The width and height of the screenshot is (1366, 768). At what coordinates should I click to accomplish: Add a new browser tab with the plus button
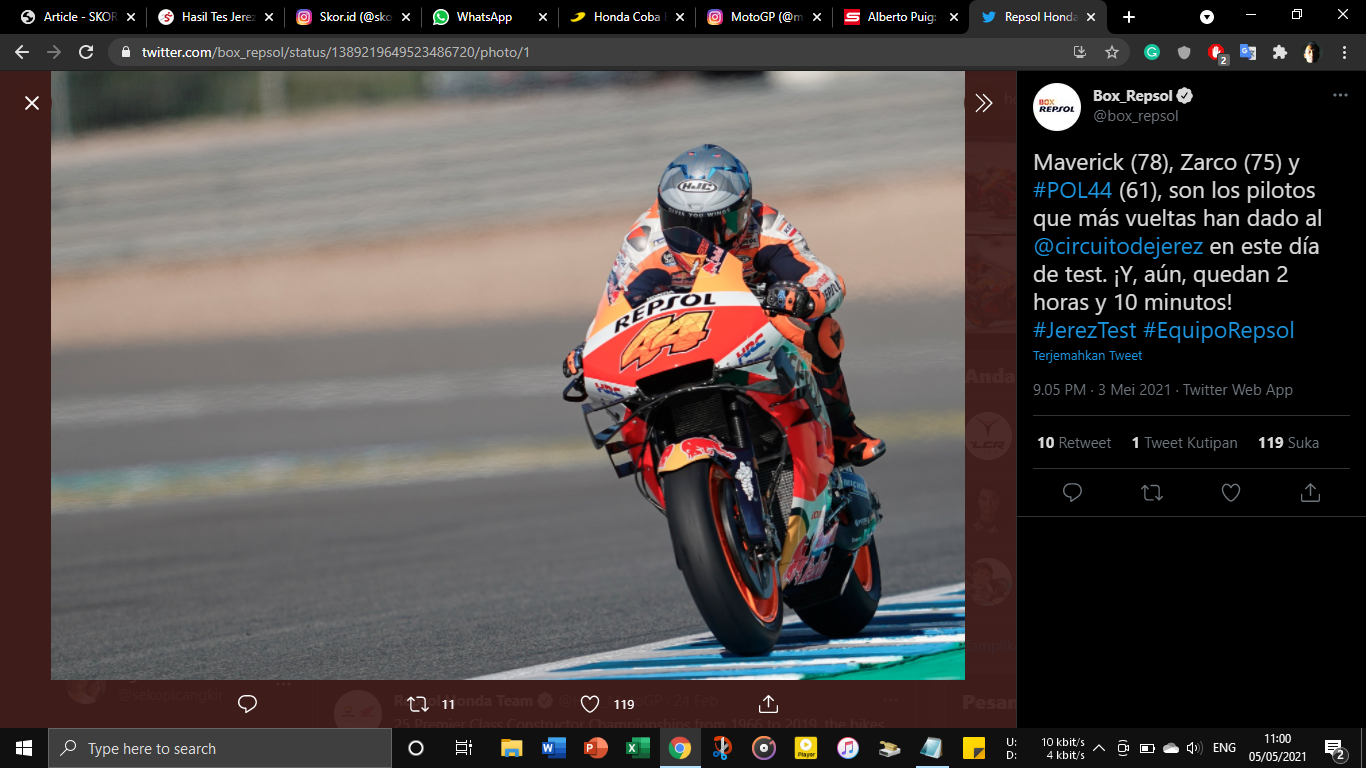1129,17
